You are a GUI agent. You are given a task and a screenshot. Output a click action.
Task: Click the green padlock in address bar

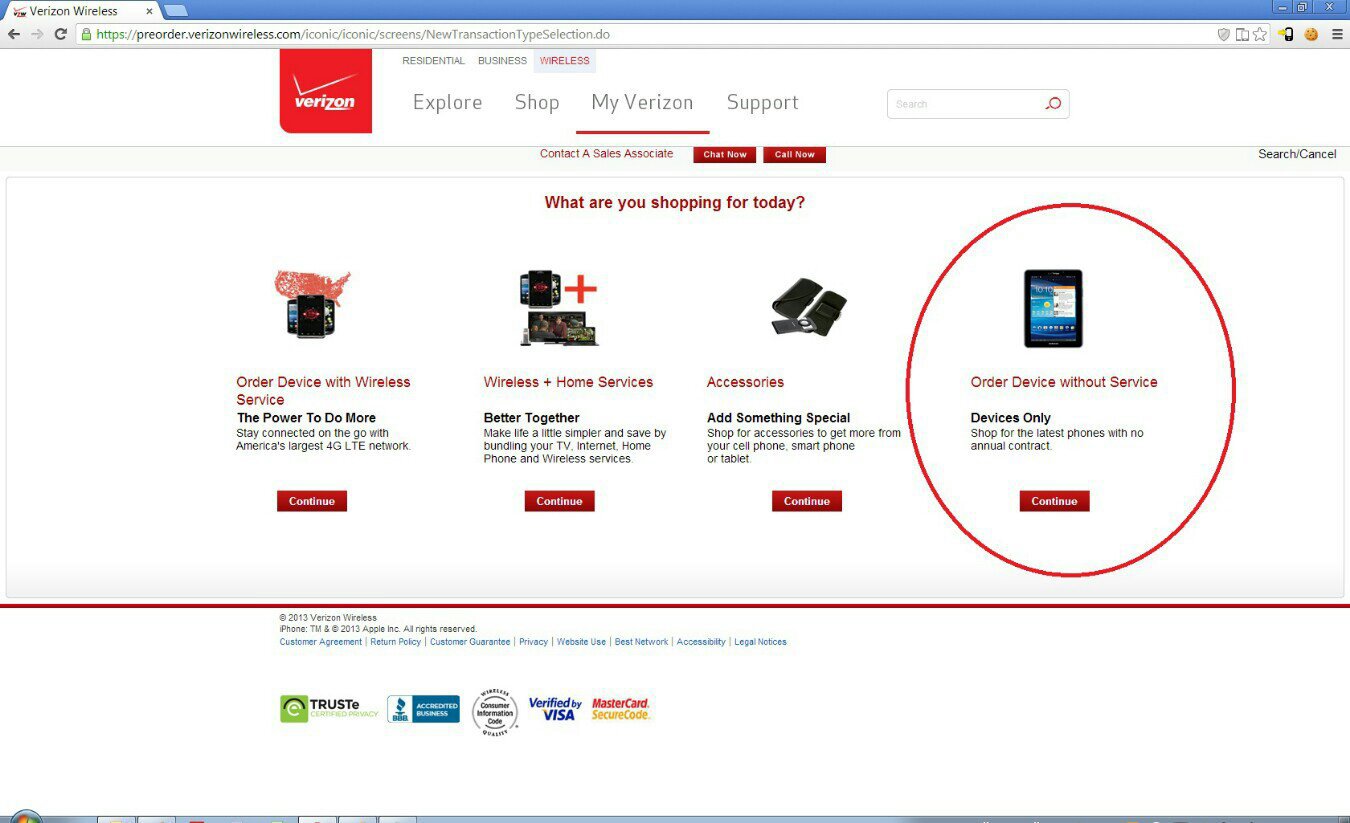[86, 34]
